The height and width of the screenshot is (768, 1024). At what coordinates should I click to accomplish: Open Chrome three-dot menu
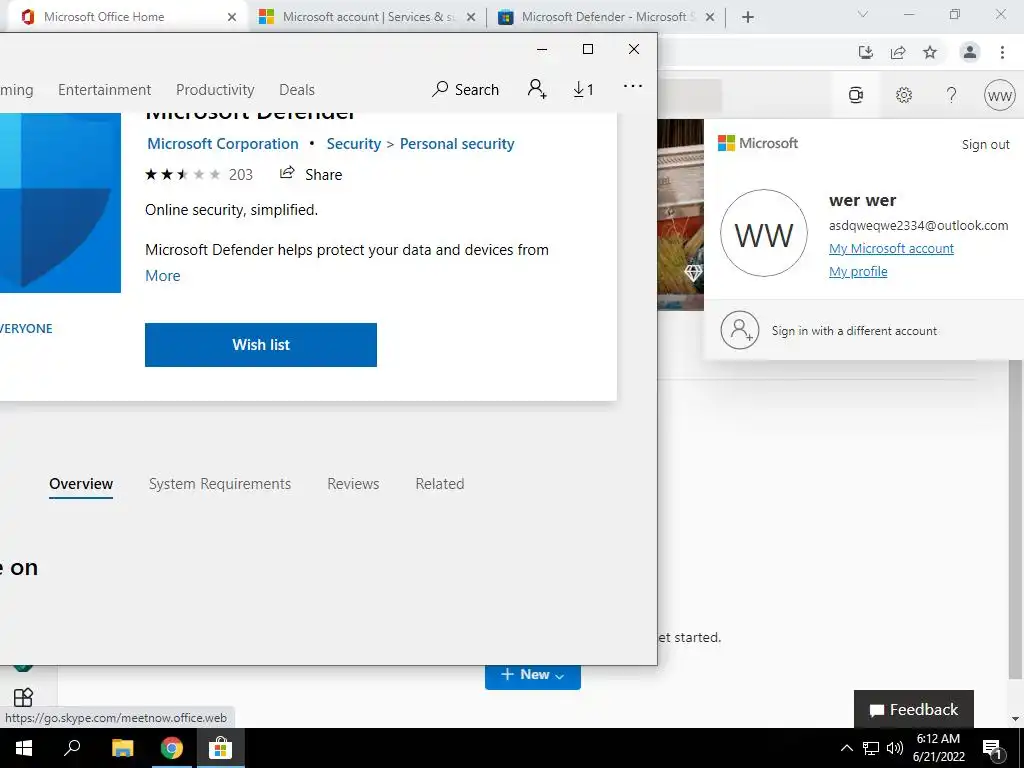1002,52
